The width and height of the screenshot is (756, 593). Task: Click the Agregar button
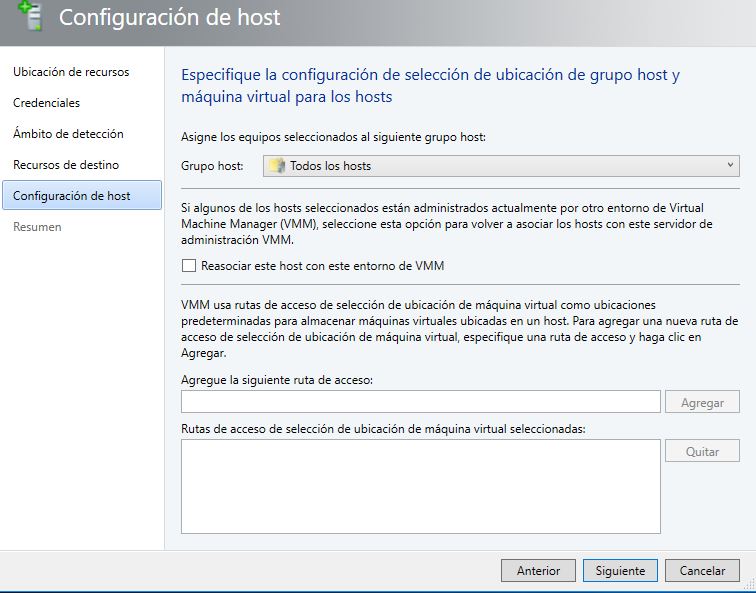pyautogui.click(x=702, y=402)
